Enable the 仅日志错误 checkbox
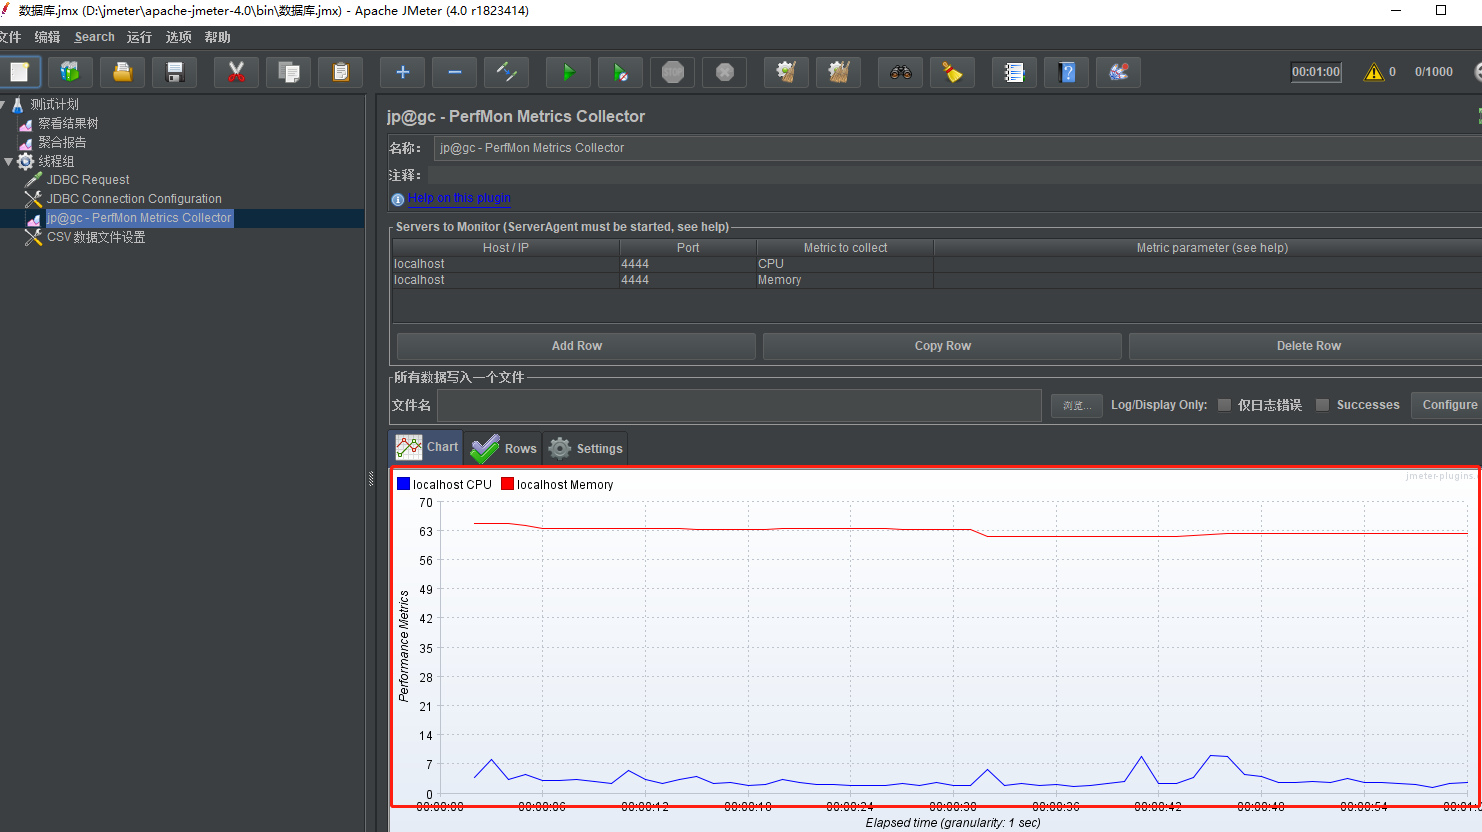This screenshot has width=1482, height=832. point(1224,405)
